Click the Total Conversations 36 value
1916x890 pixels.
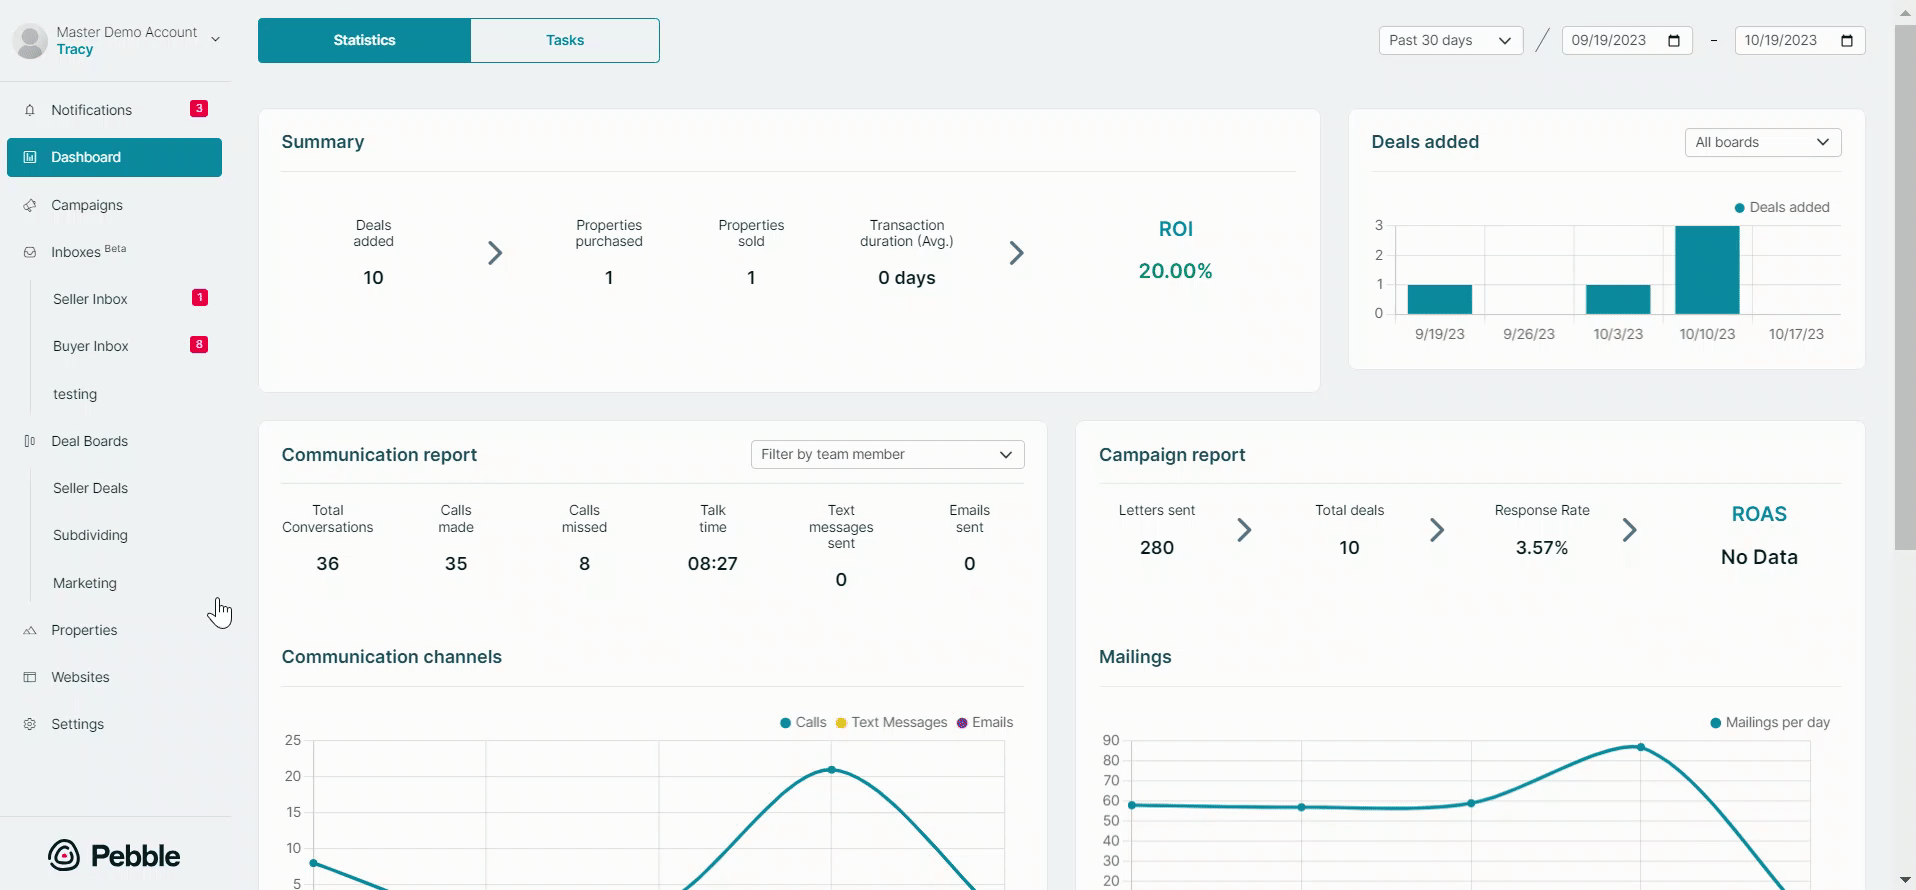point(327,564)
